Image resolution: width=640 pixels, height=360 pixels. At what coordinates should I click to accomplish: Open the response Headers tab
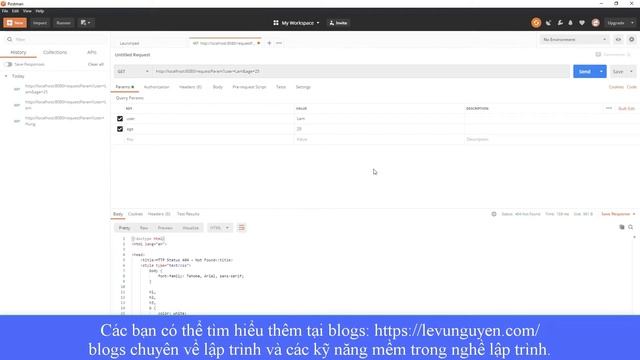coord(159,214)
